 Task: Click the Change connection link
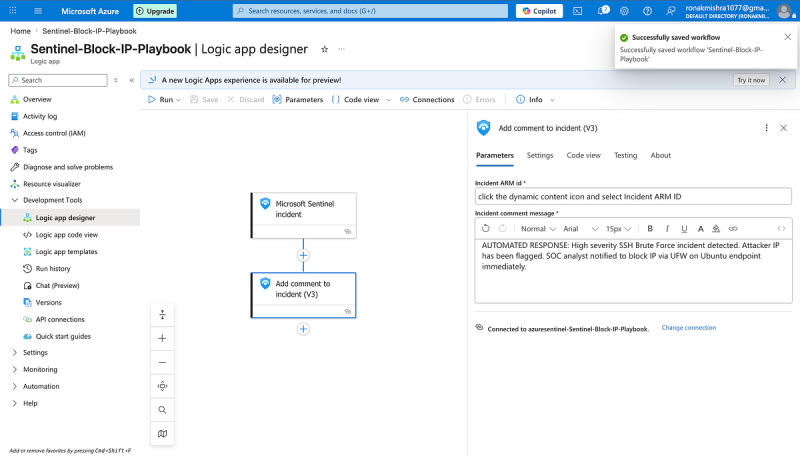coord(689,327)
